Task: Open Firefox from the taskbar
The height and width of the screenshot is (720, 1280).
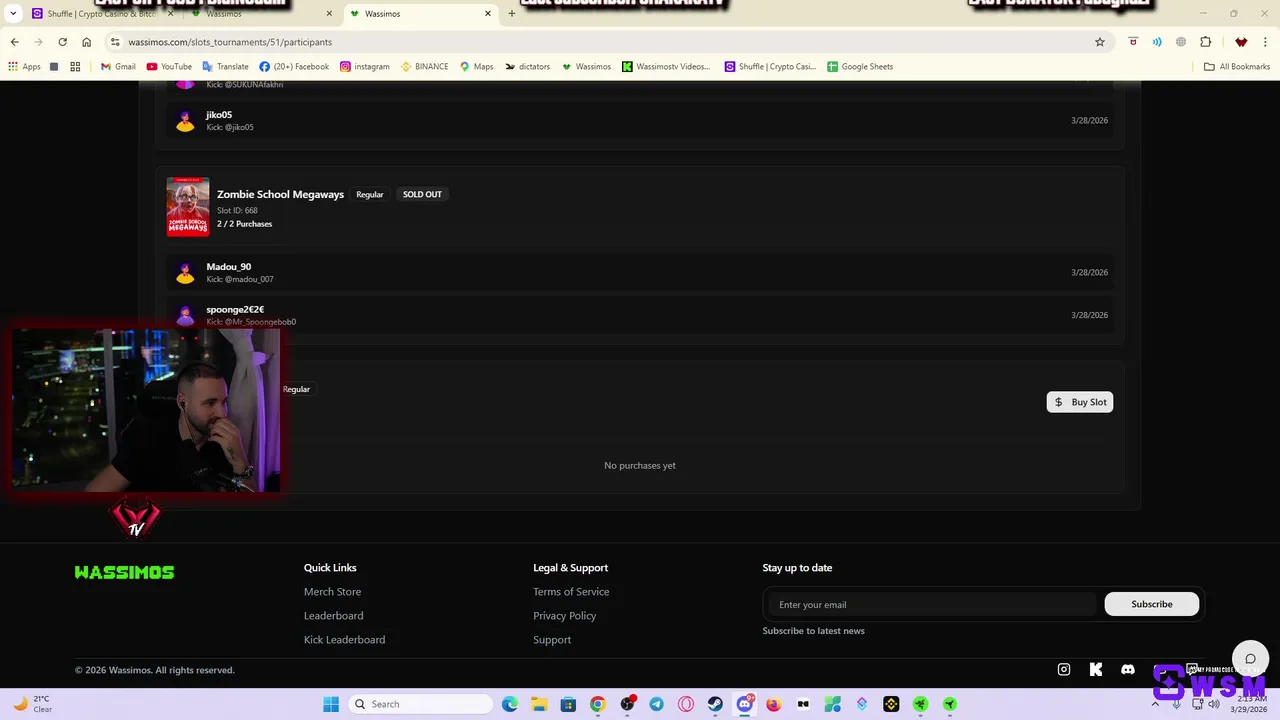Action: coord(774,704)
